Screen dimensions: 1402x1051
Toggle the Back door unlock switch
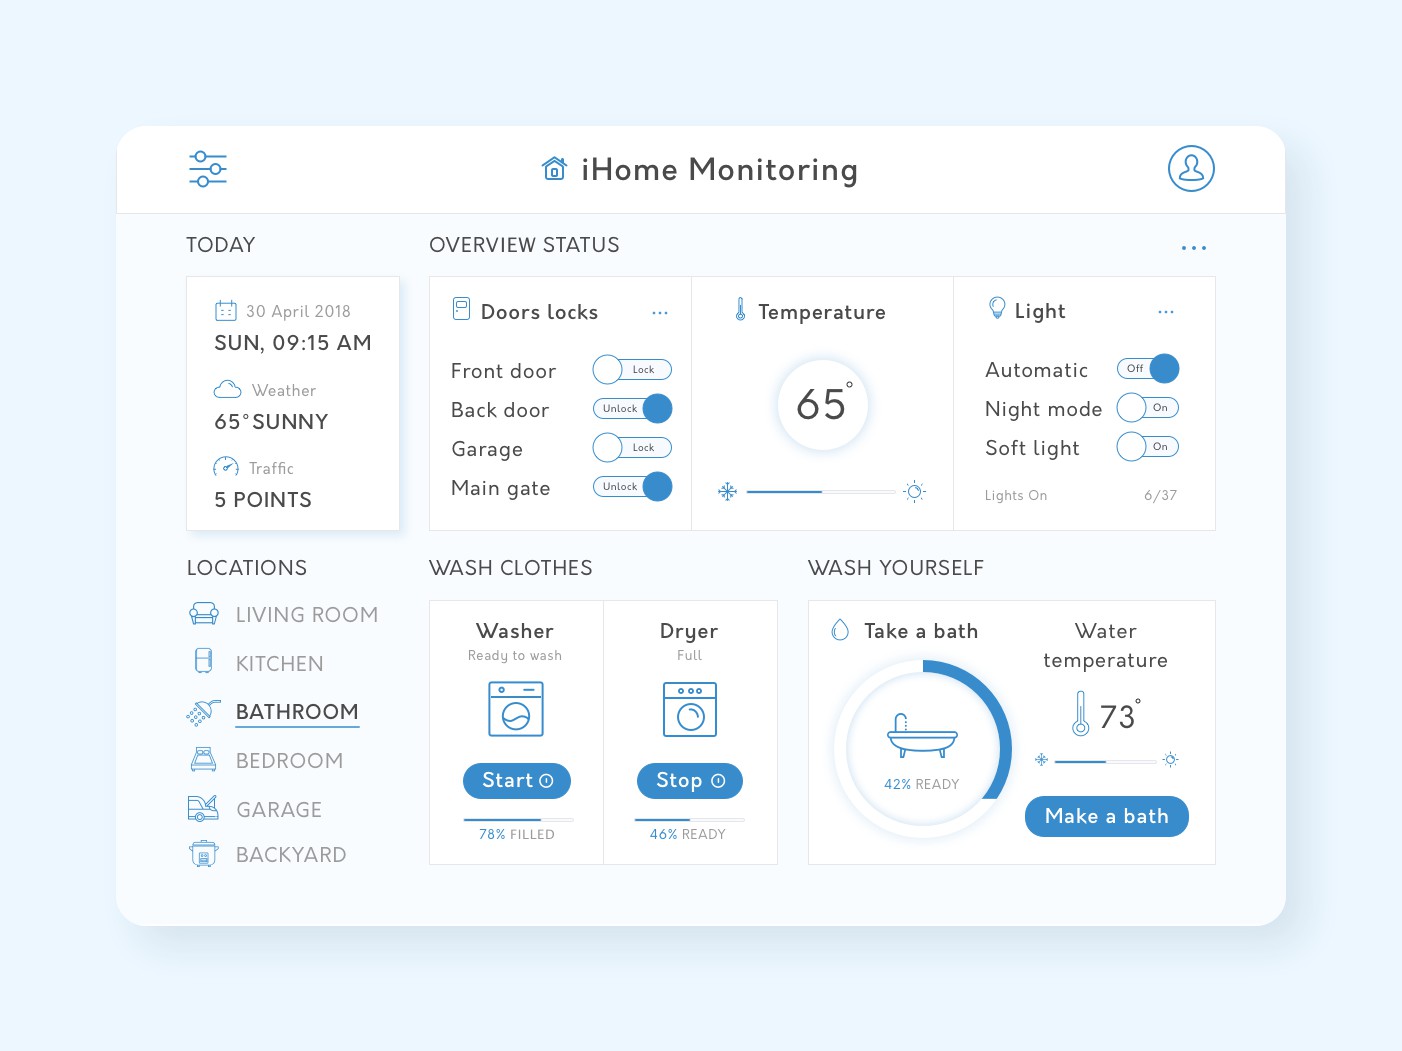click(632, 408)
